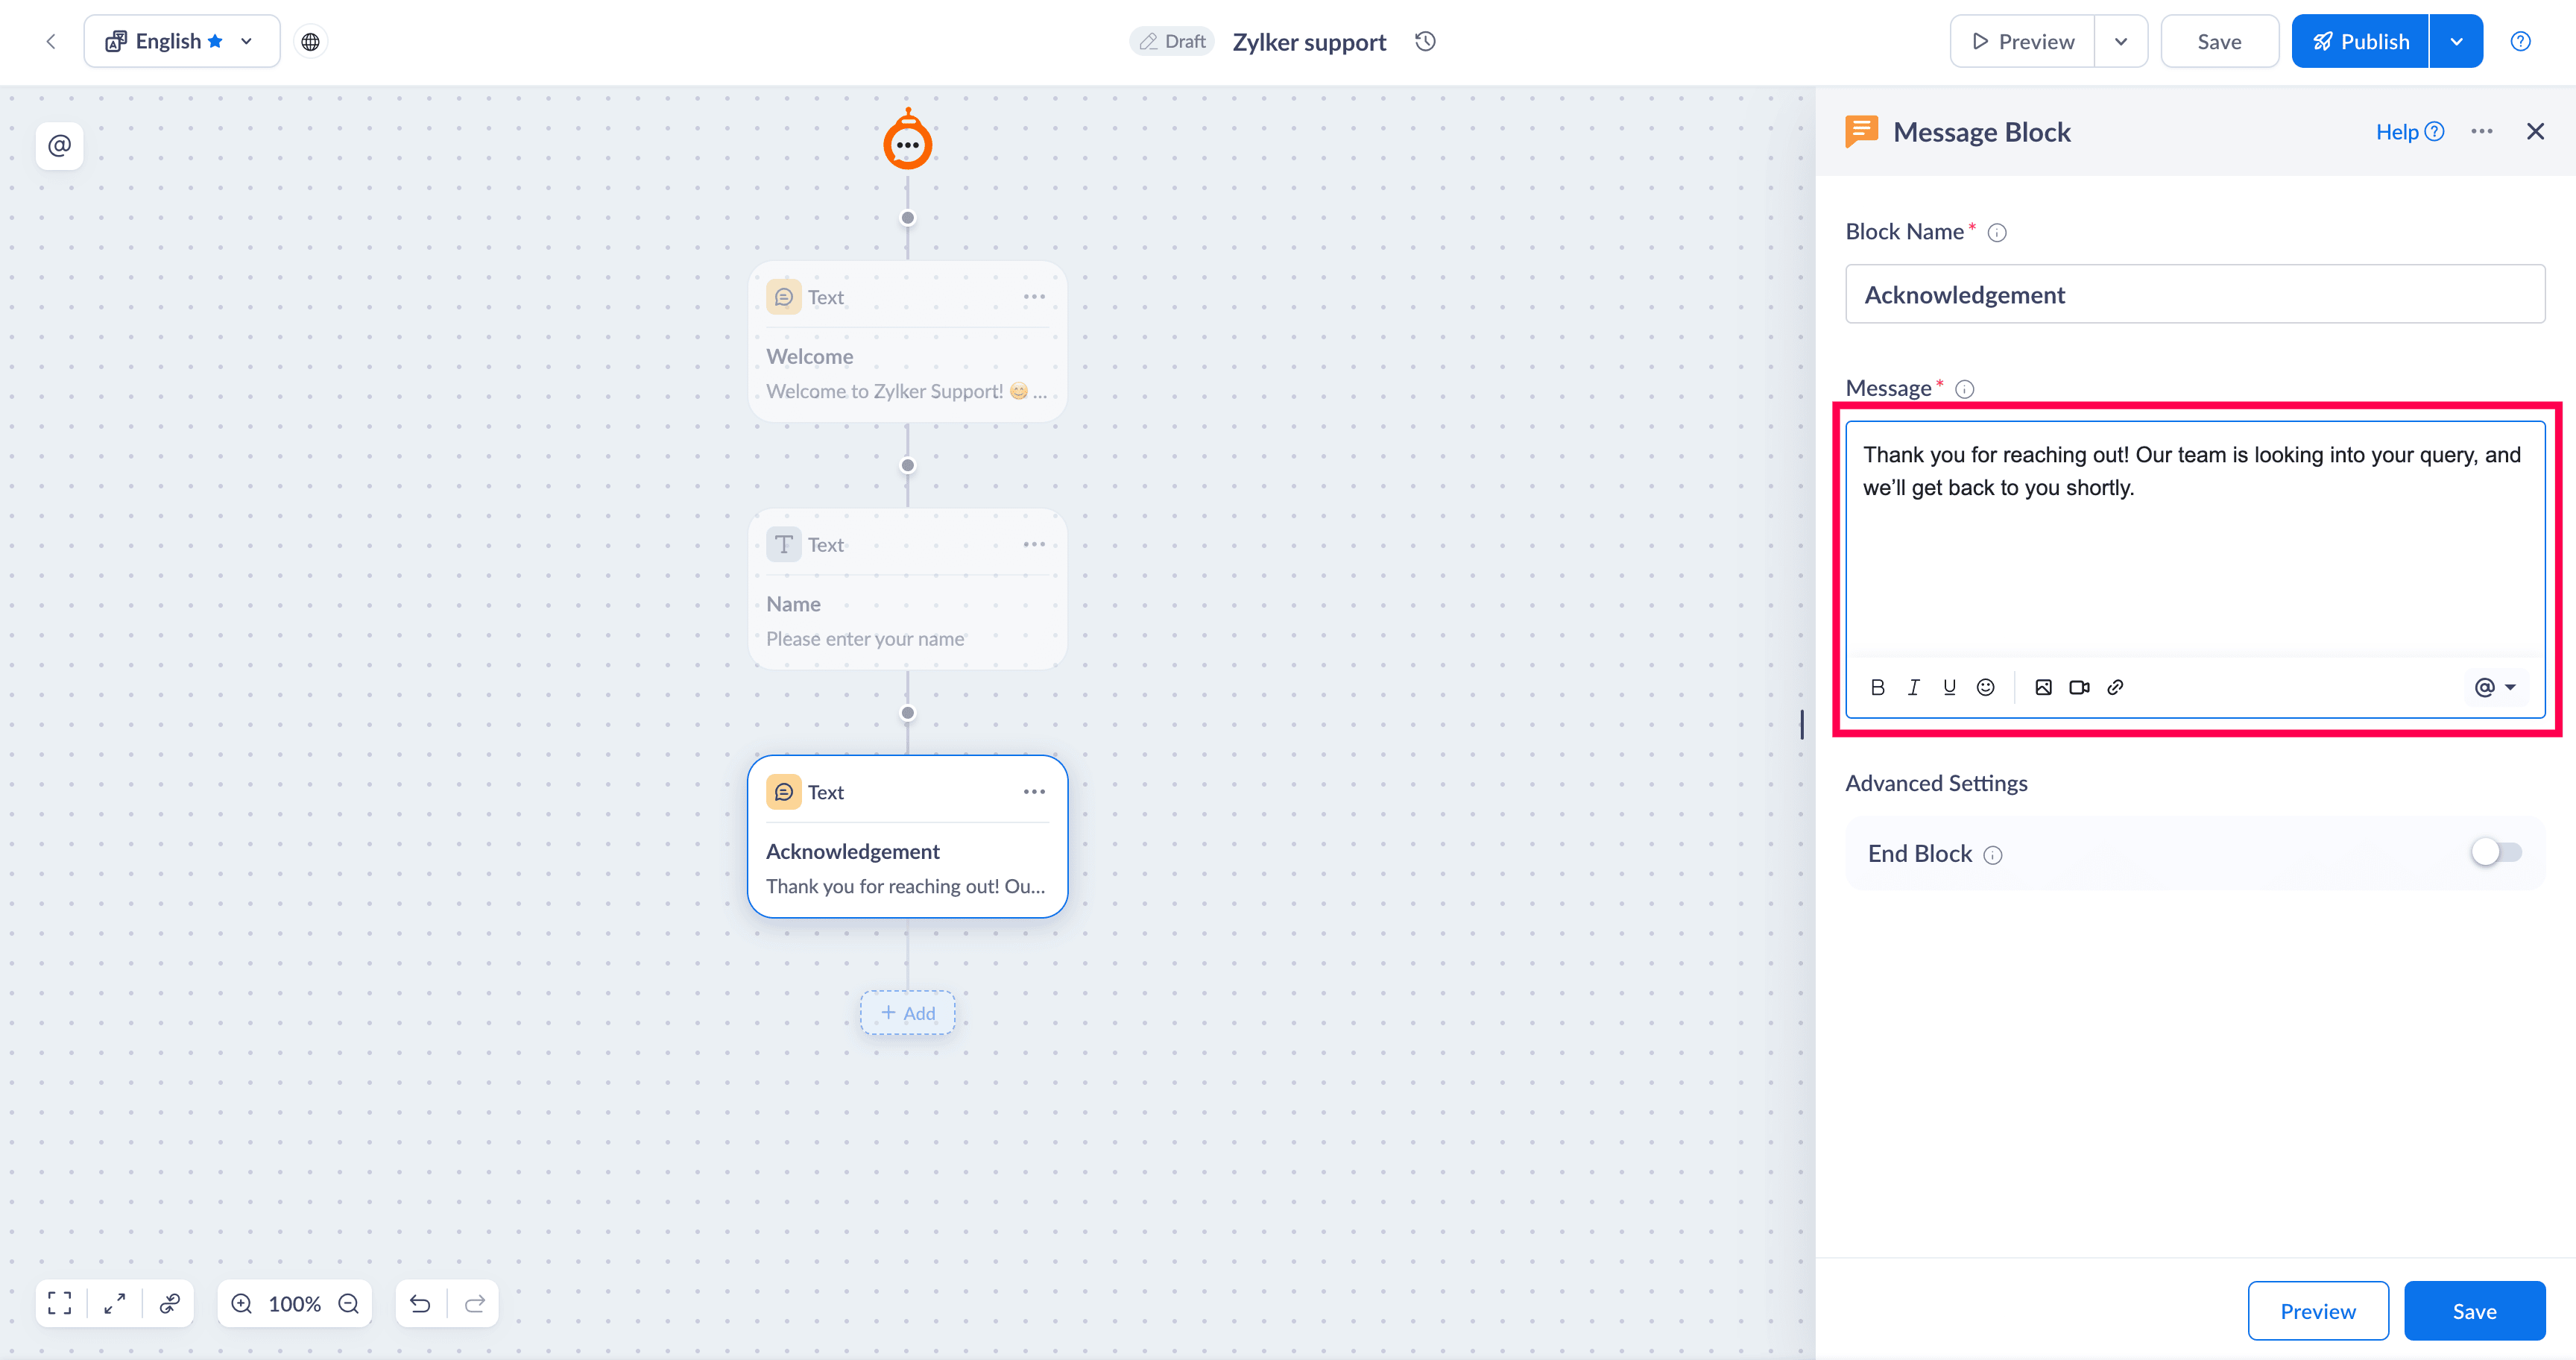This screenshot has width=2576, height=1360.
Task: Open Message Block panel more options menu
Action: click(2481, 131)
